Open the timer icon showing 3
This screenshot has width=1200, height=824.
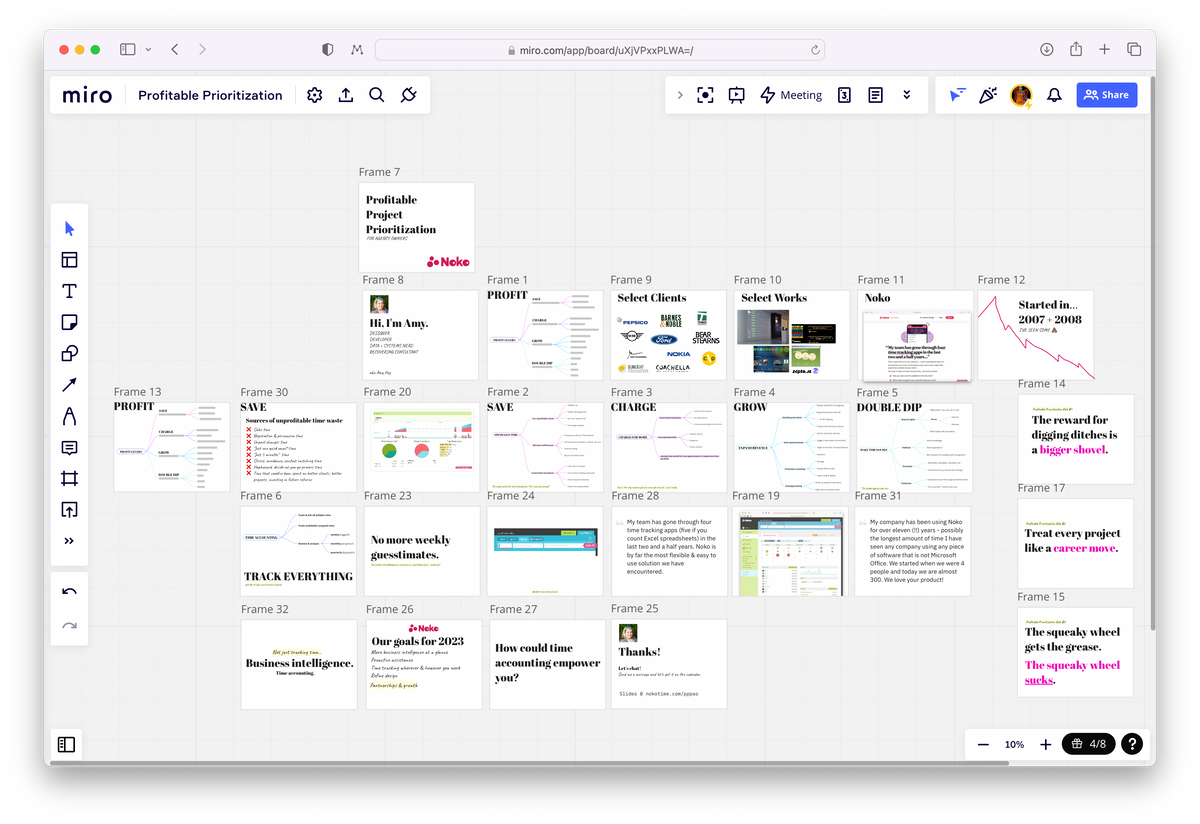click(844, 95)
